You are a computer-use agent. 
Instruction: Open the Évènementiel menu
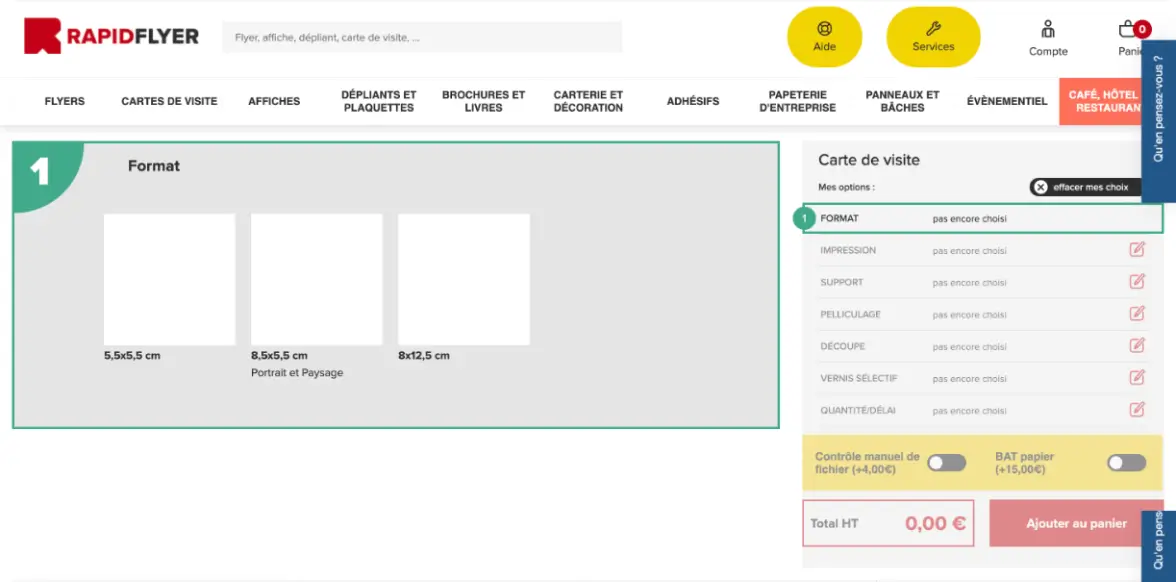point(1007,101)
